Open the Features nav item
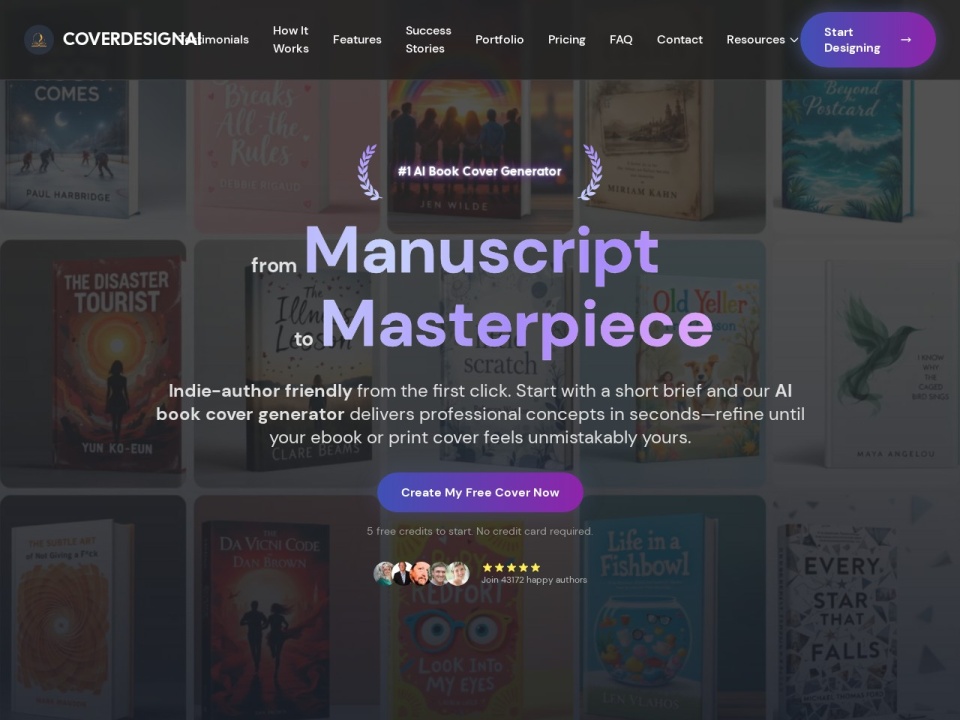The image size is (960, 720). point(357,40)
